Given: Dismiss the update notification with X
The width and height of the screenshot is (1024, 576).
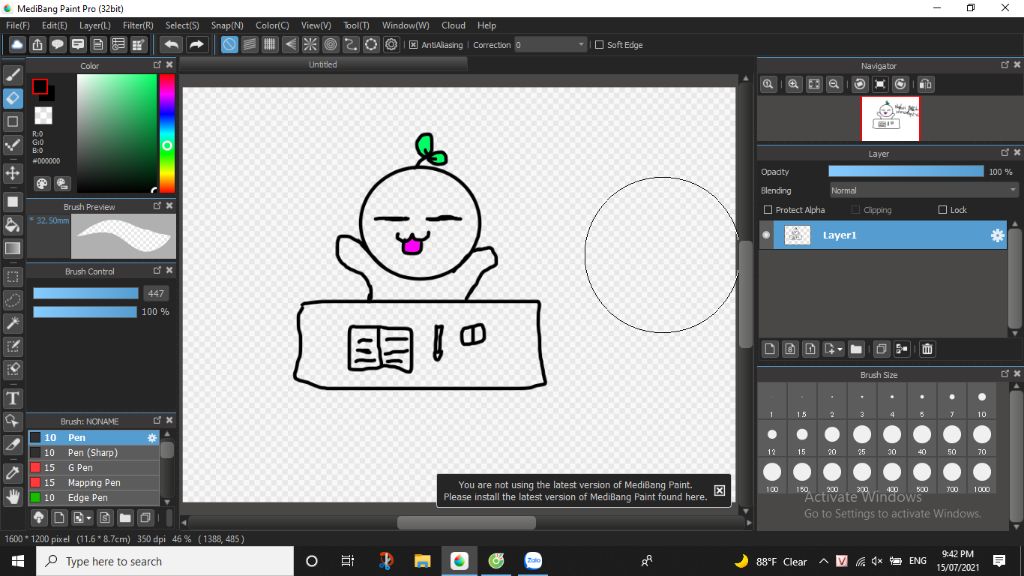Looking at the screenshot, I should pyautogui.click(x=719, y=490).
